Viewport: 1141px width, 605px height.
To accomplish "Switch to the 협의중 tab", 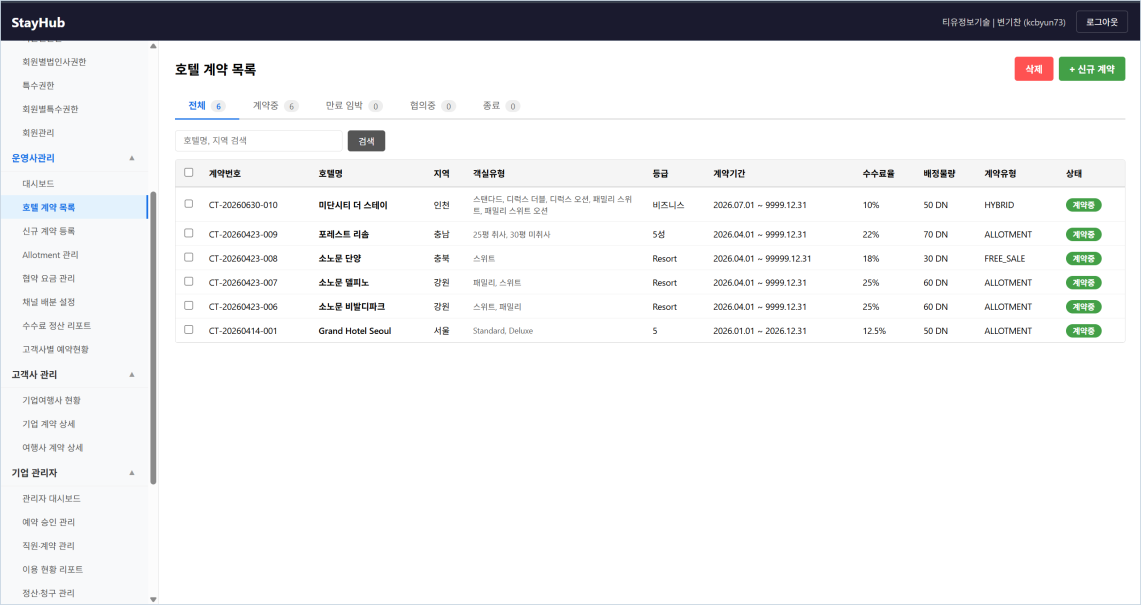I will [x=432, y=106].
